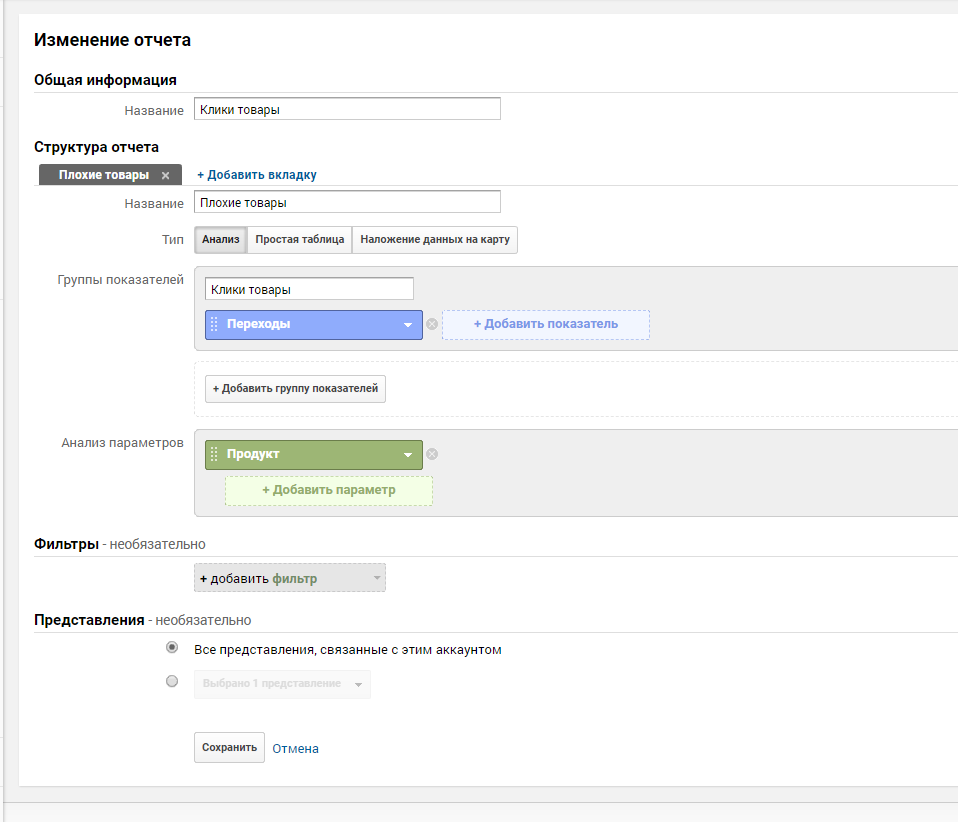Click the 'Отмена' link
958x822 pixels.
point(295,748)
